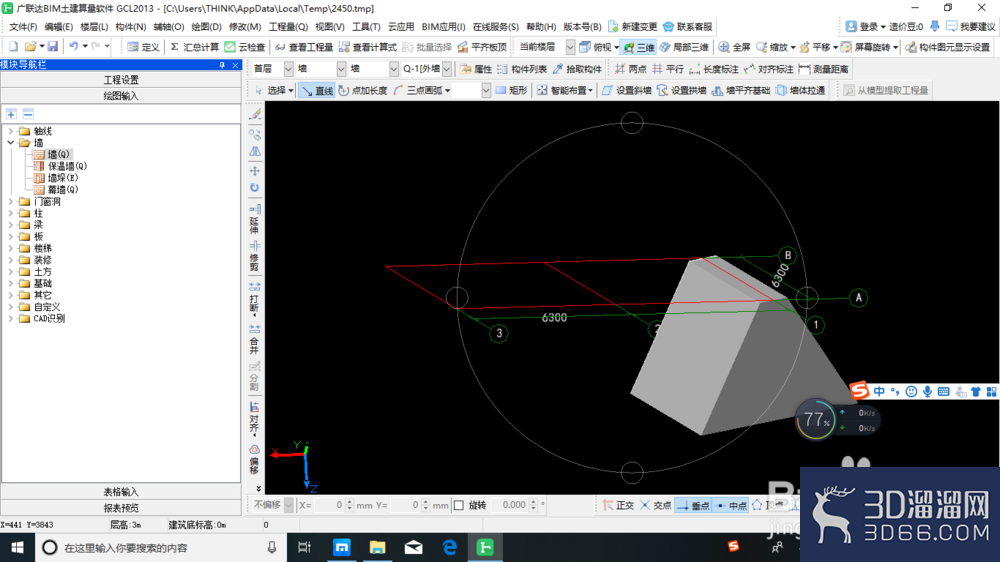Click the New file icon
1000x562 pixels.
point(13,47)
